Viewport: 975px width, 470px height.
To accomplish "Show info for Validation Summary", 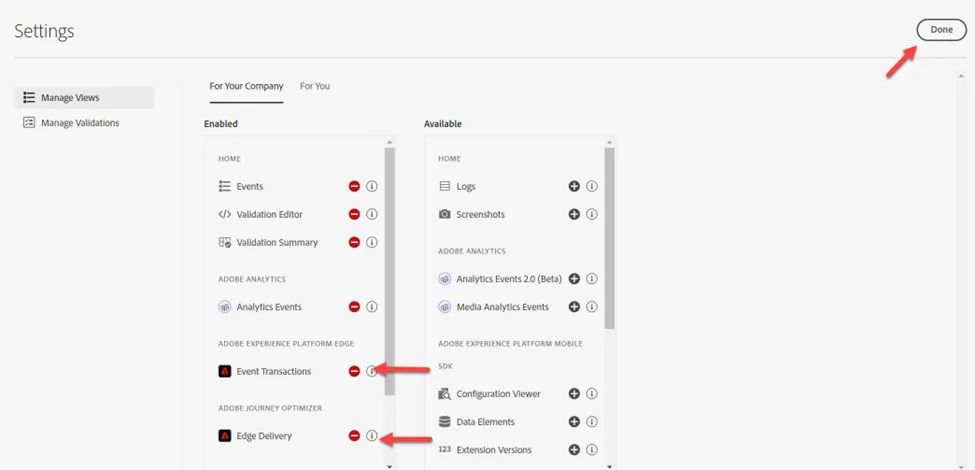I will (x=372, y=242).
